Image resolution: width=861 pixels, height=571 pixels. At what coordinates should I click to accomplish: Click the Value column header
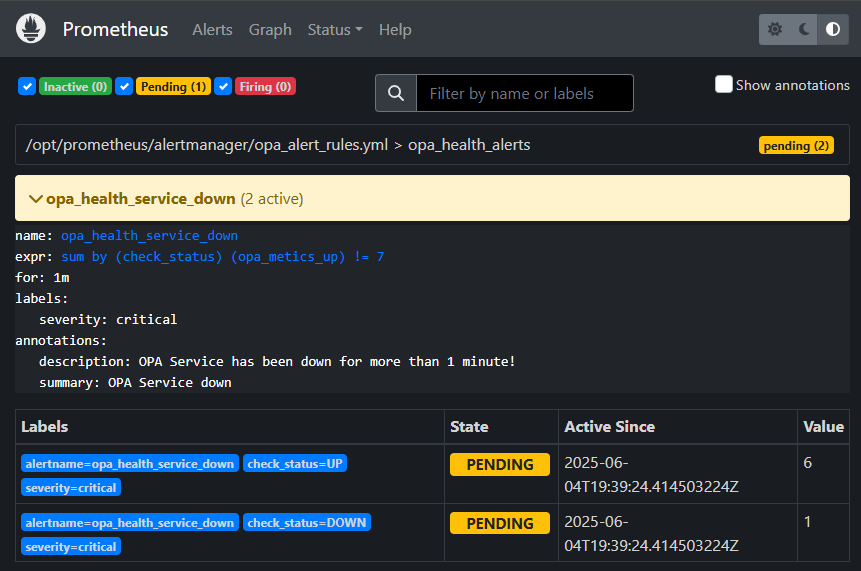coord(823,427)
